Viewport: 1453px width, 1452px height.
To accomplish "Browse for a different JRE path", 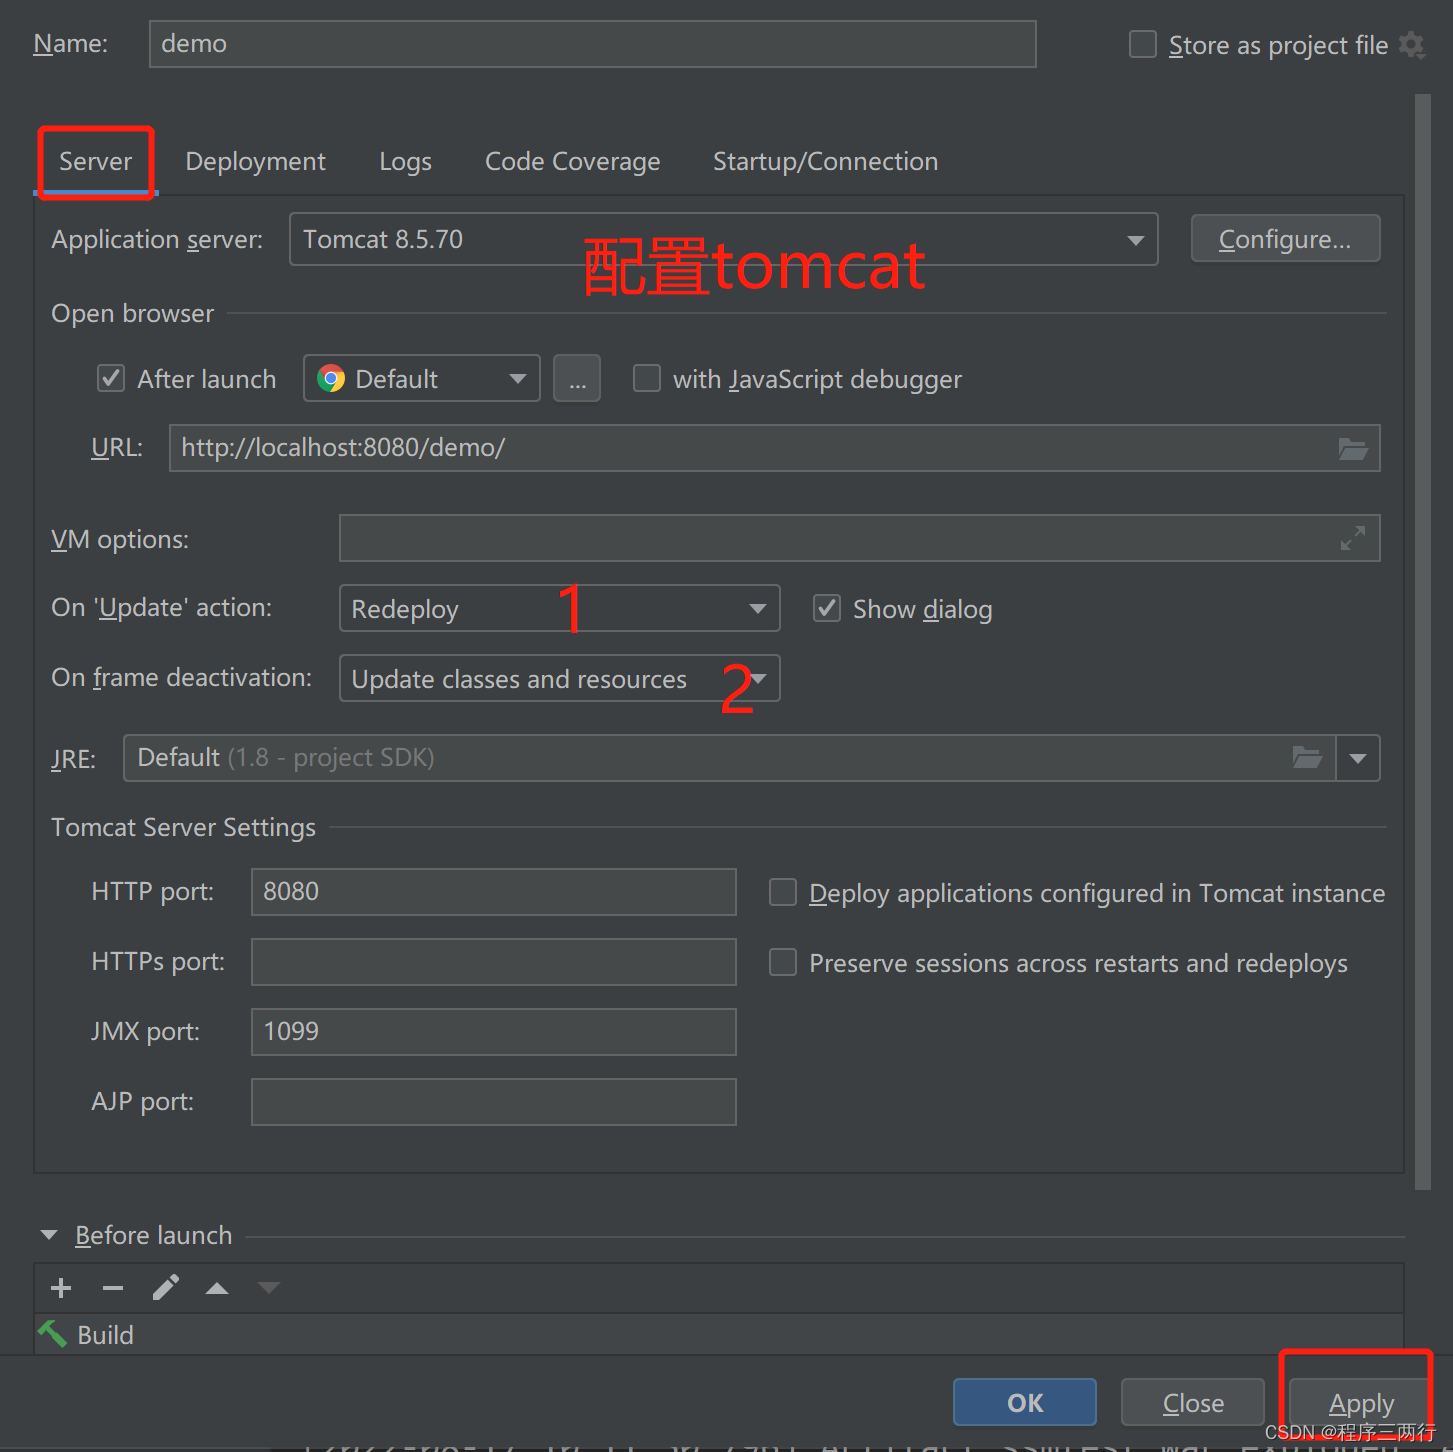I will point(1307,757).
